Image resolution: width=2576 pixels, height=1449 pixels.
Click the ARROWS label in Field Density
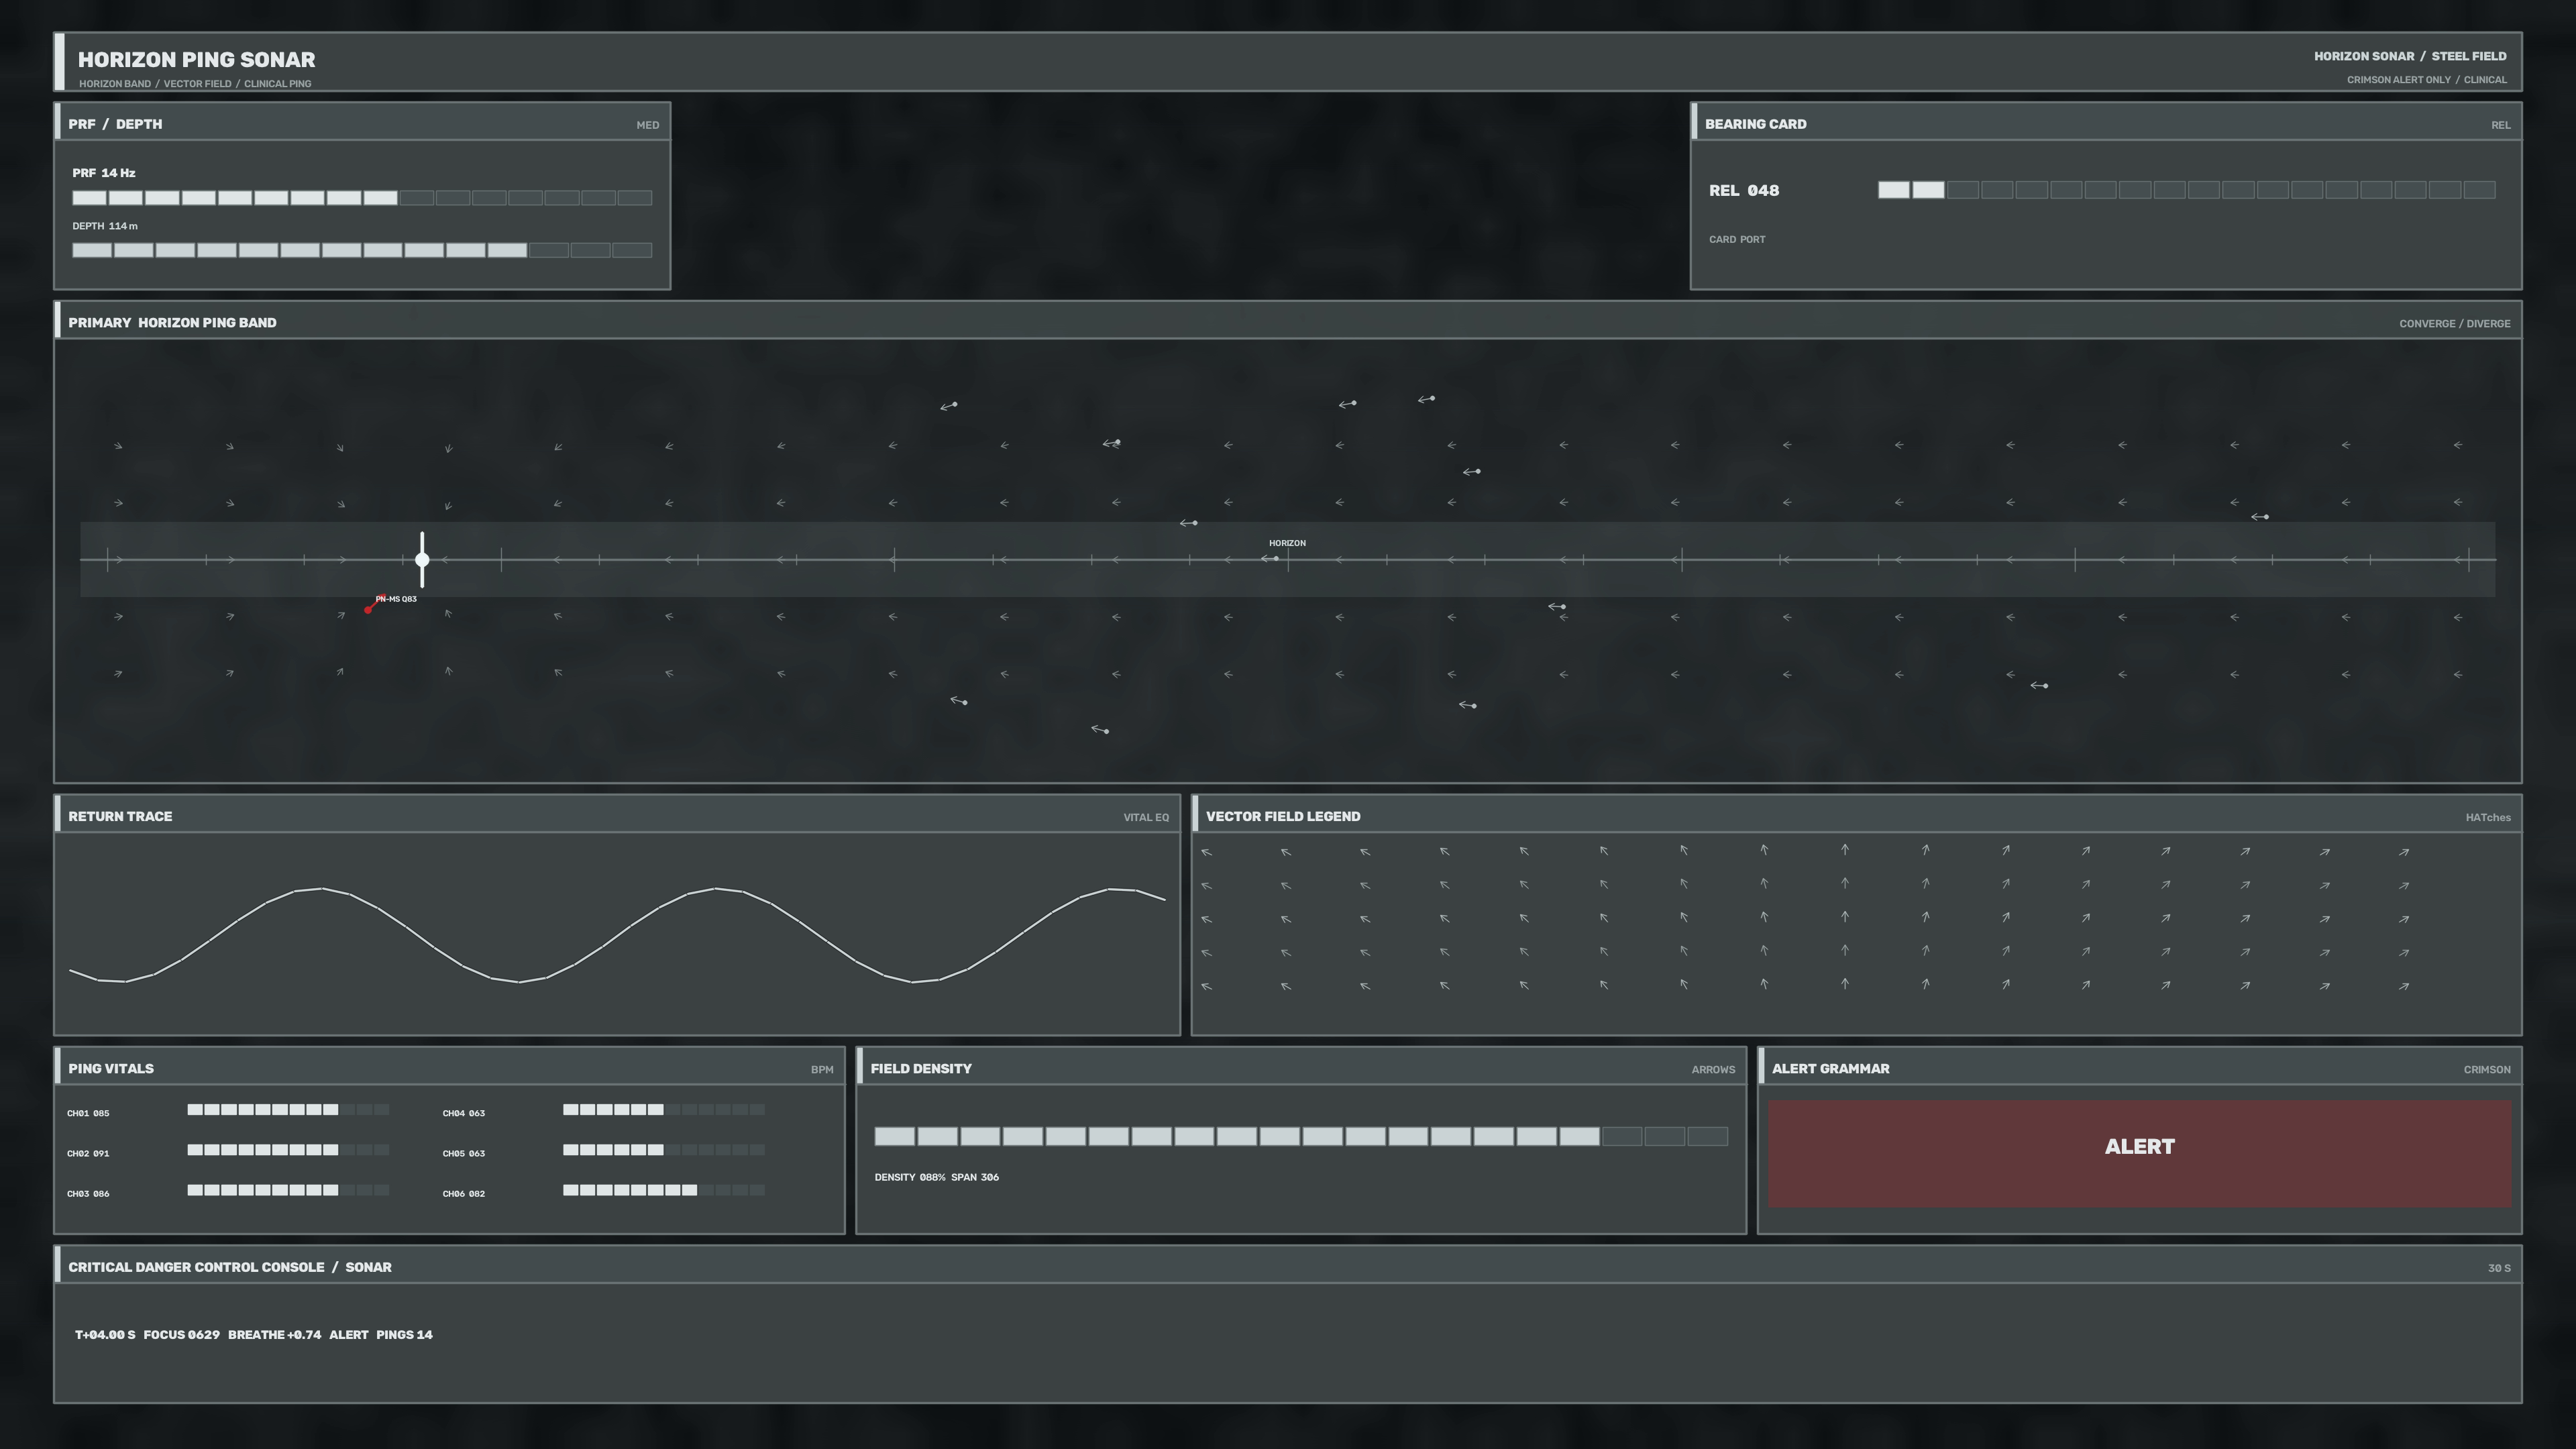[x=1713, y=1070]
